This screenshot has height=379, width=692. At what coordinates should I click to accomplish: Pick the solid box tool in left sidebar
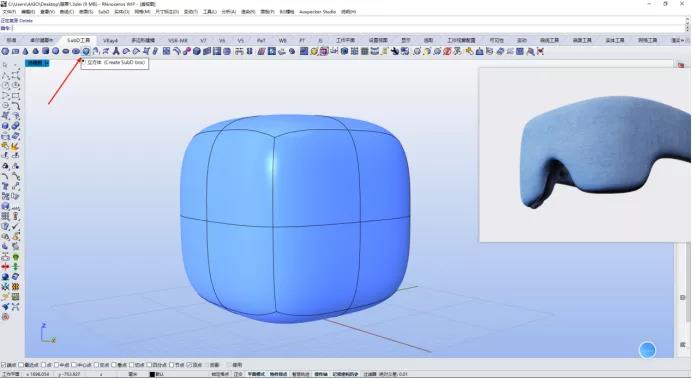pos(5,126)
